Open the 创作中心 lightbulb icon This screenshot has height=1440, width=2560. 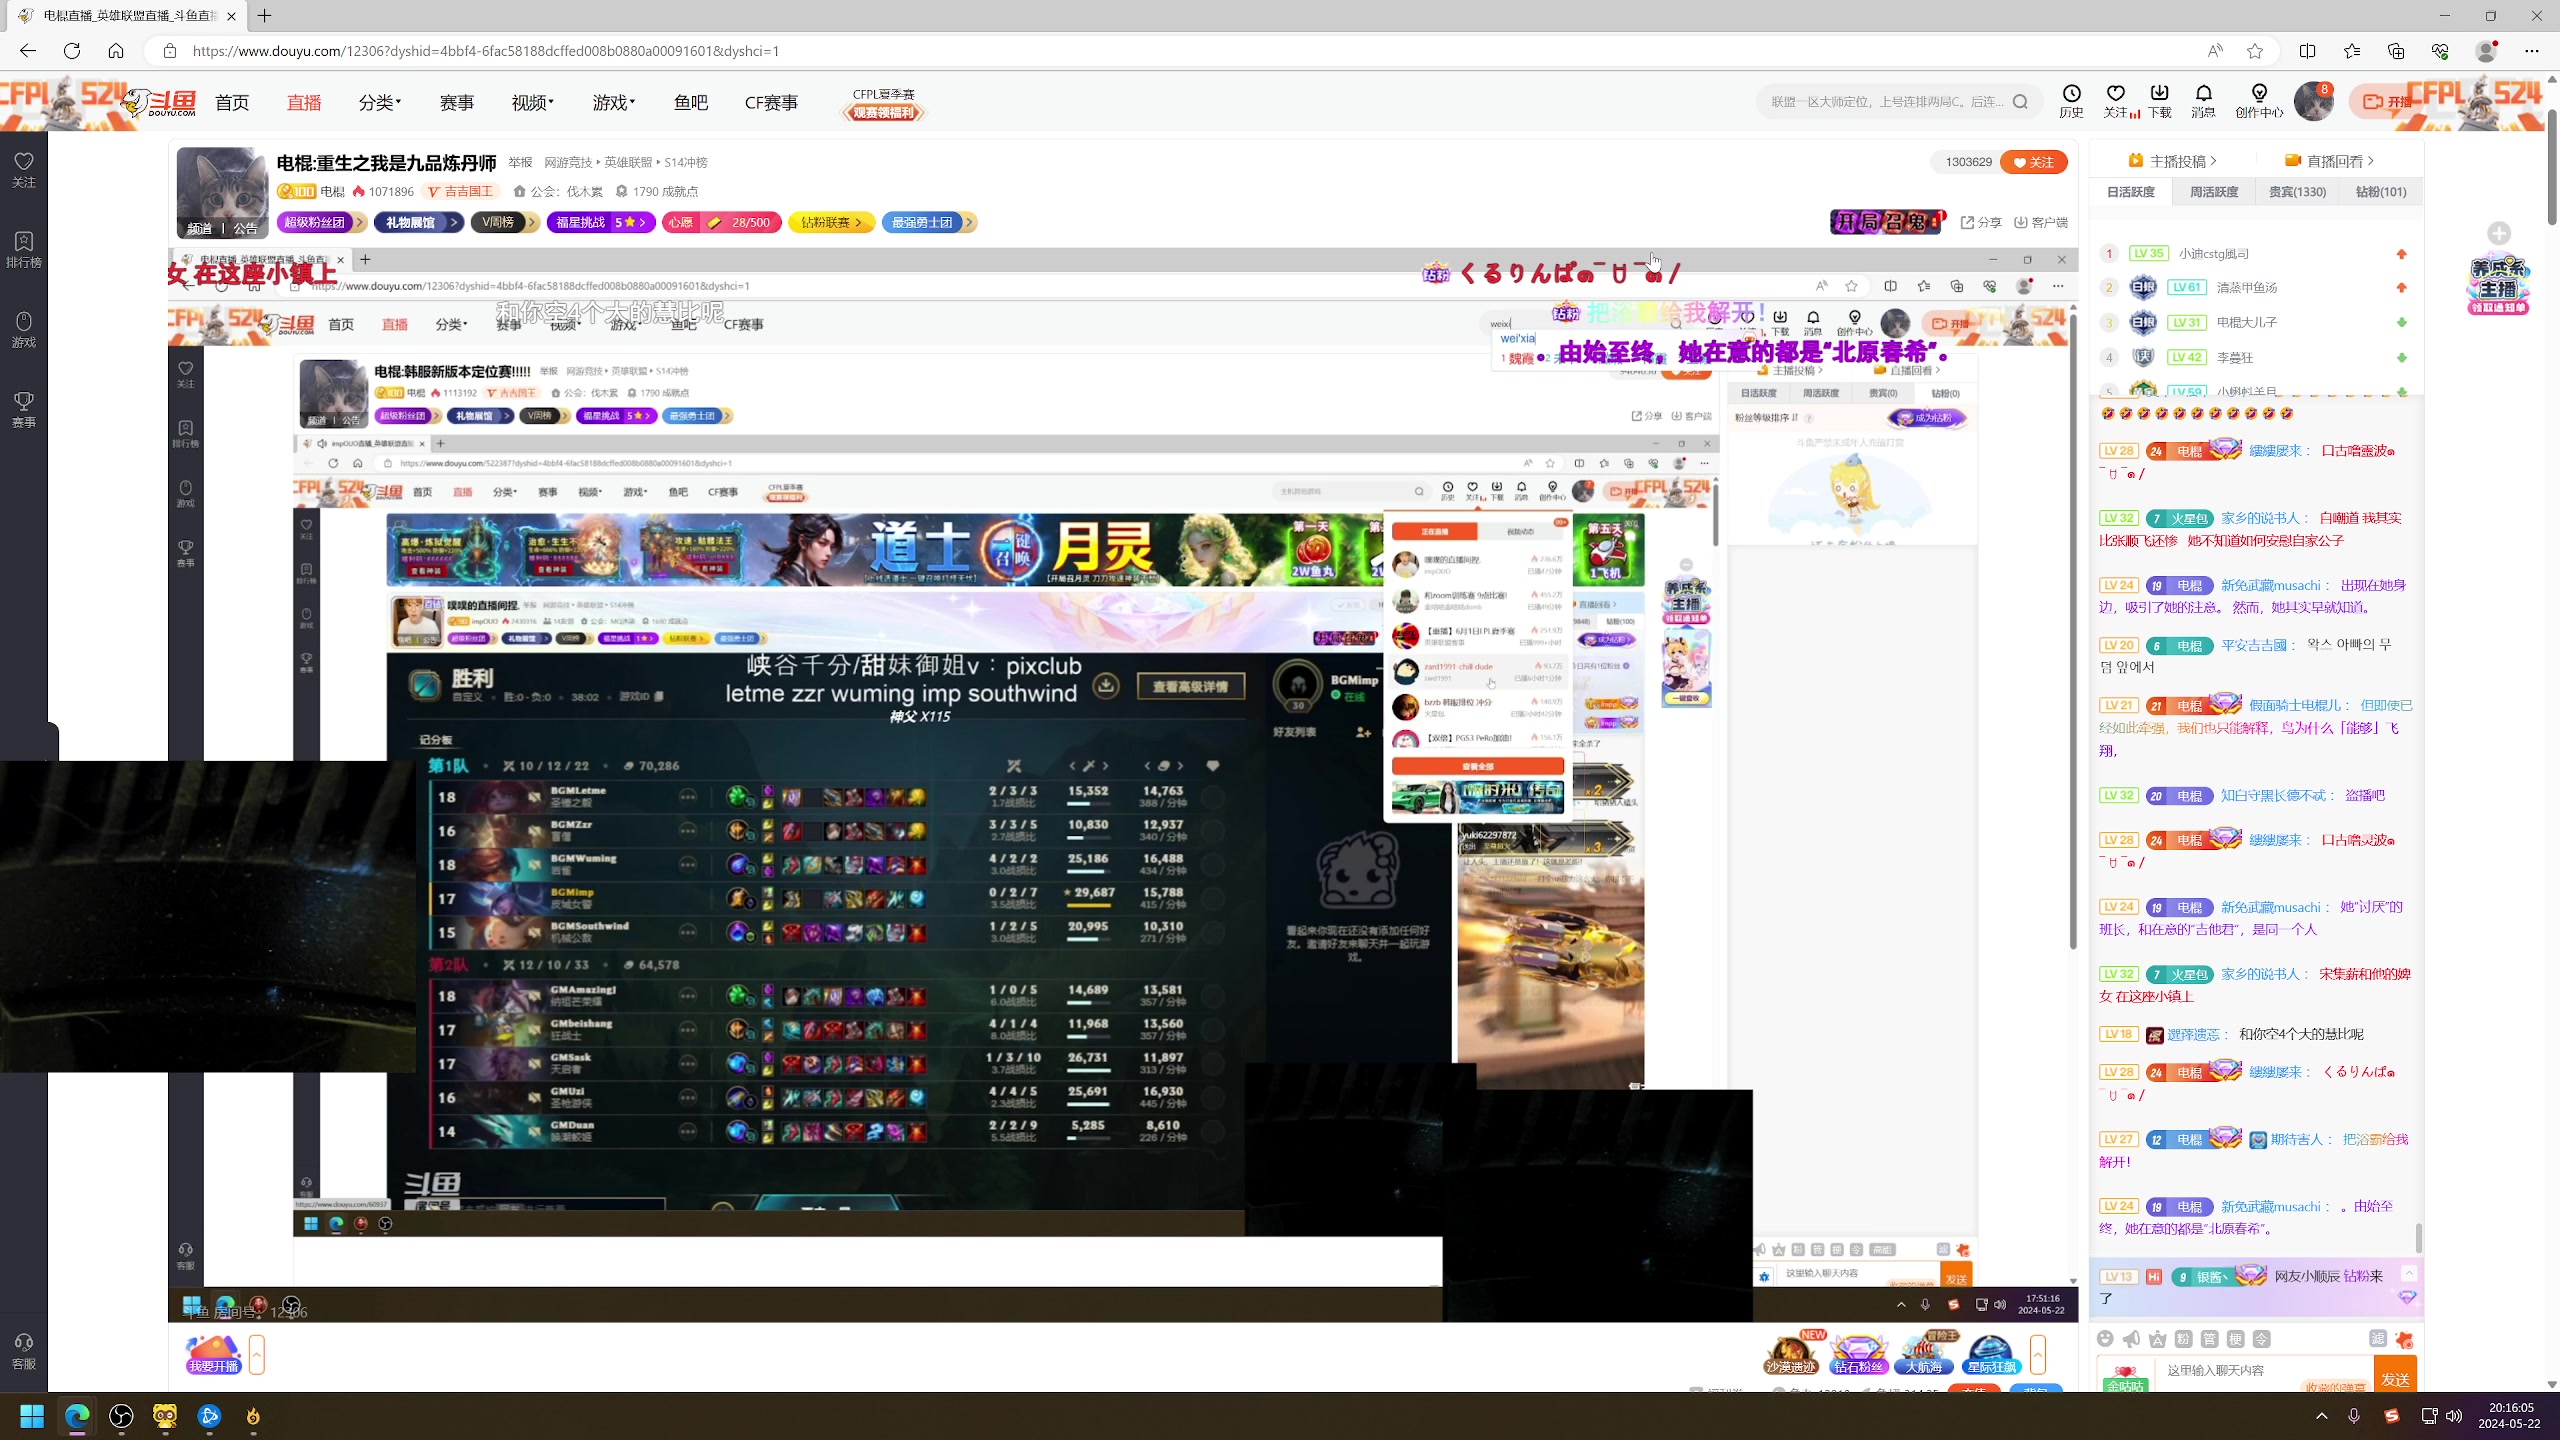click(x=2259, y=100)
